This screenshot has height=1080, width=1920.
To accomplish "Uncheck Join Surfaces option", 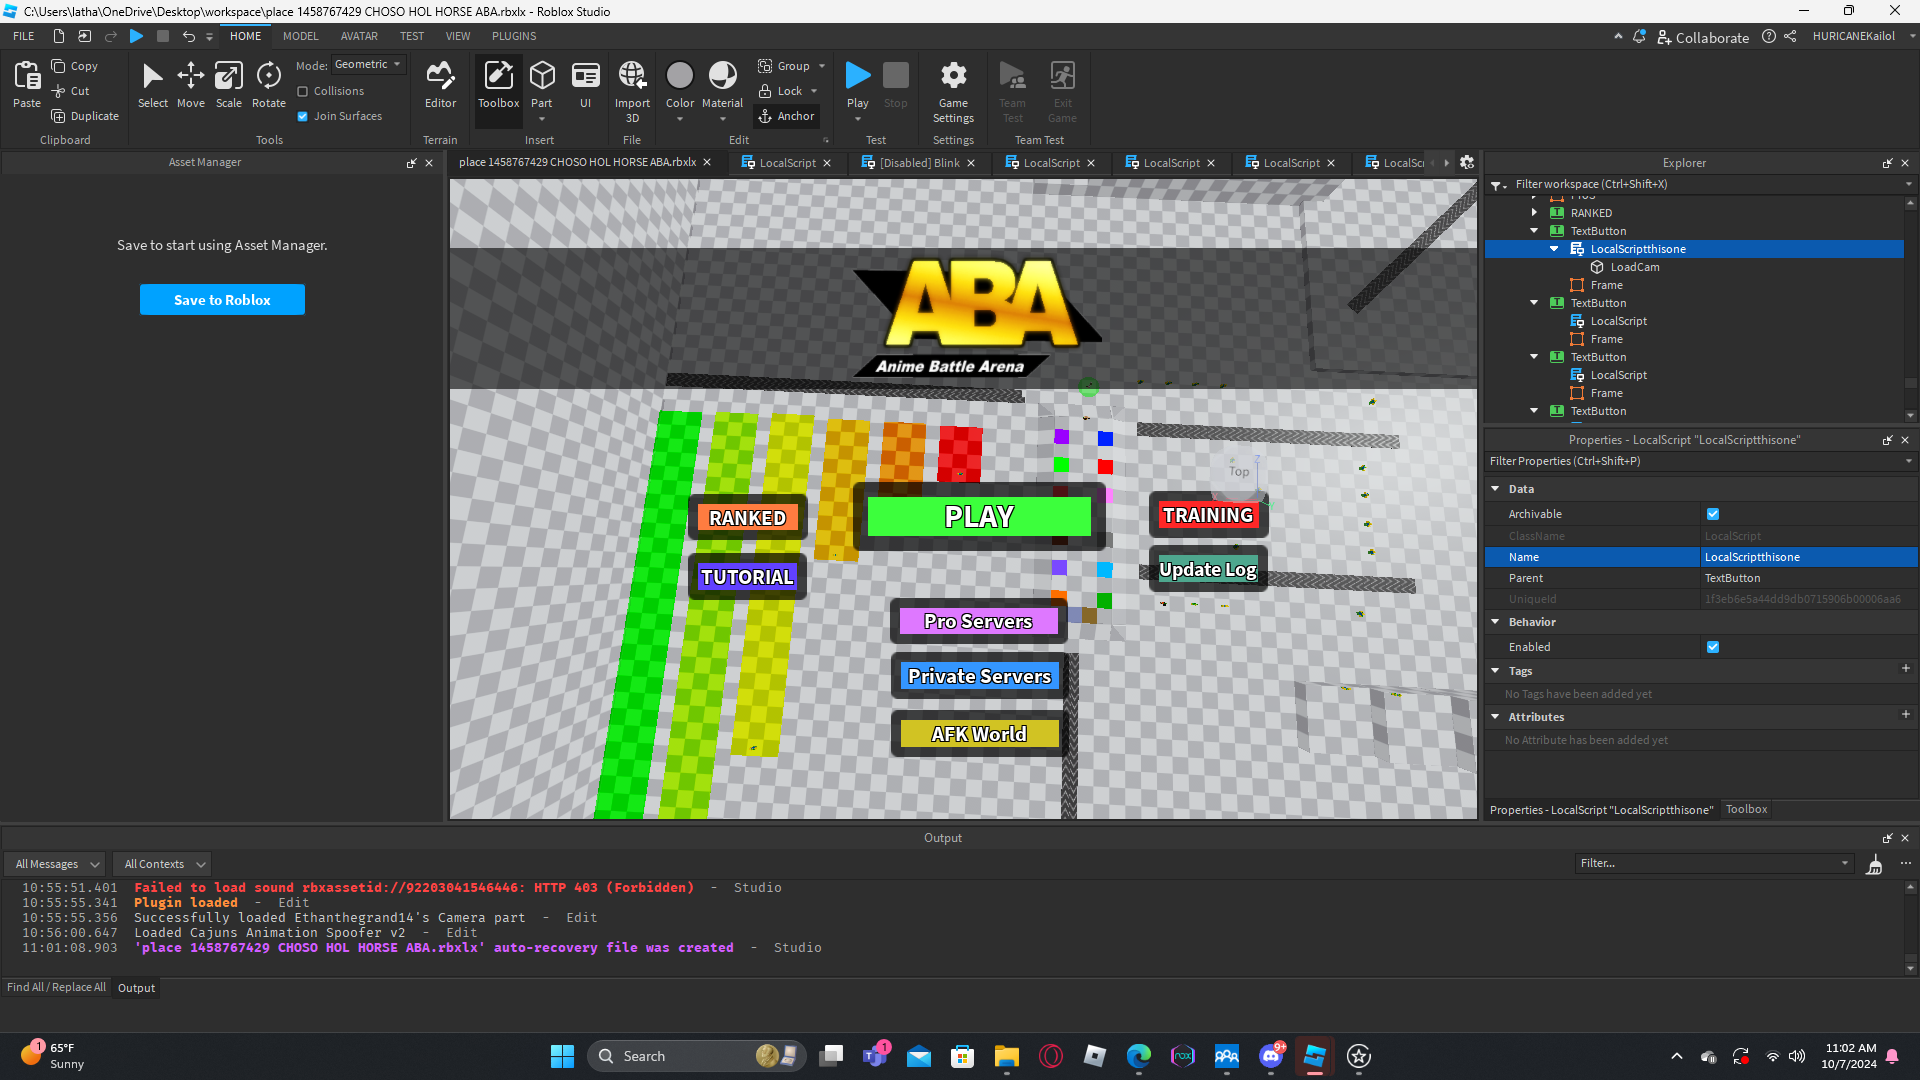I will pos(303,116).
